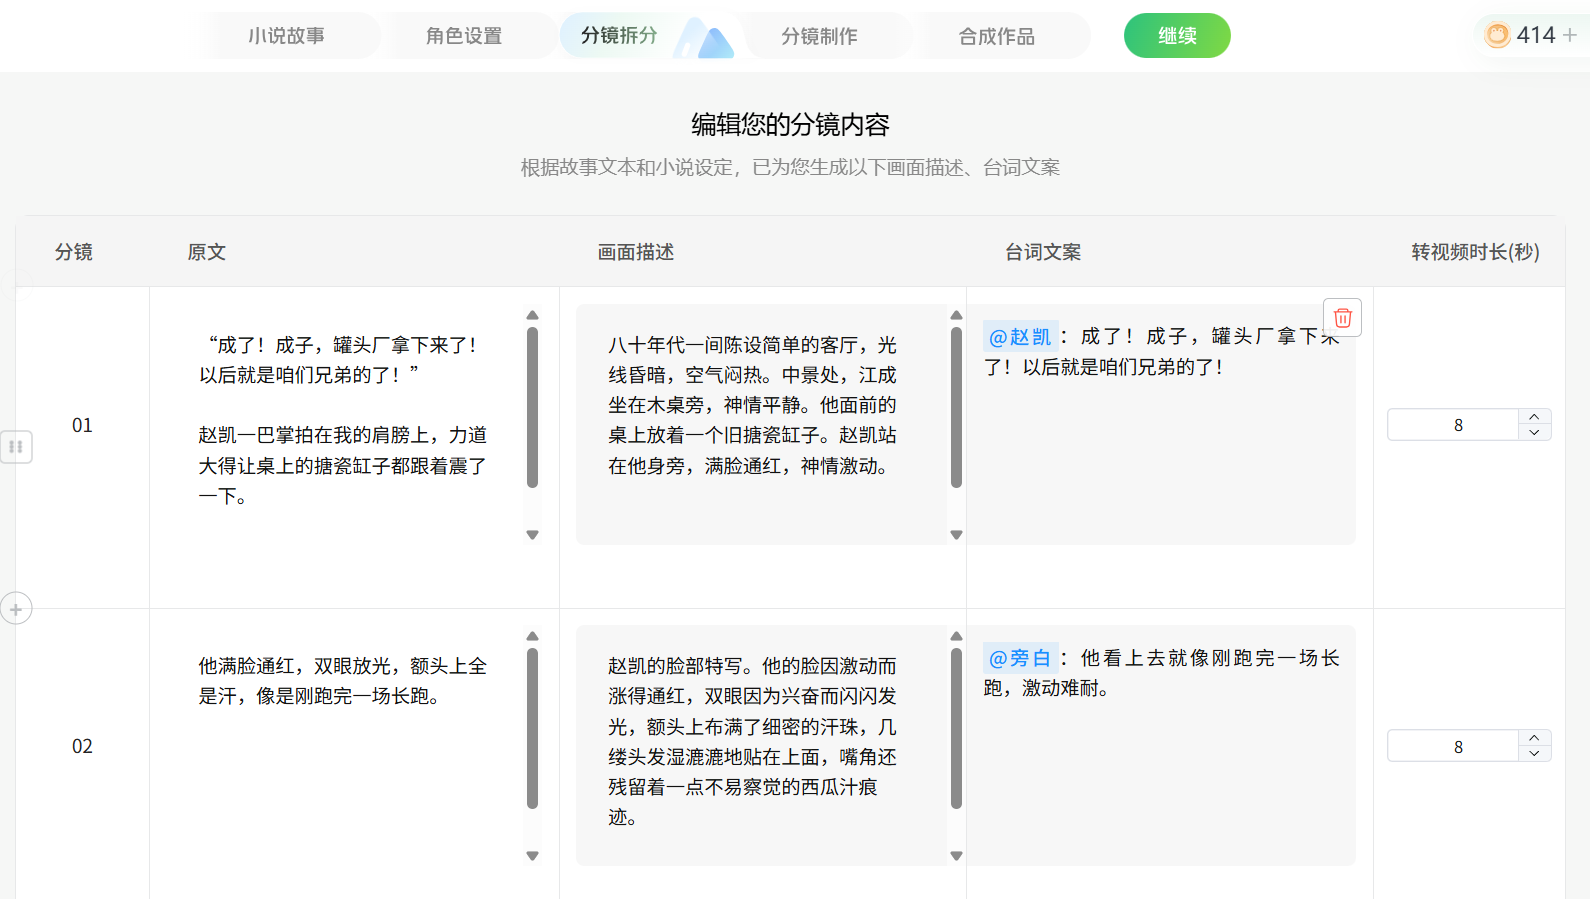Click the original text of storyboard 02
1590x899 pixels.
point(343,681)
